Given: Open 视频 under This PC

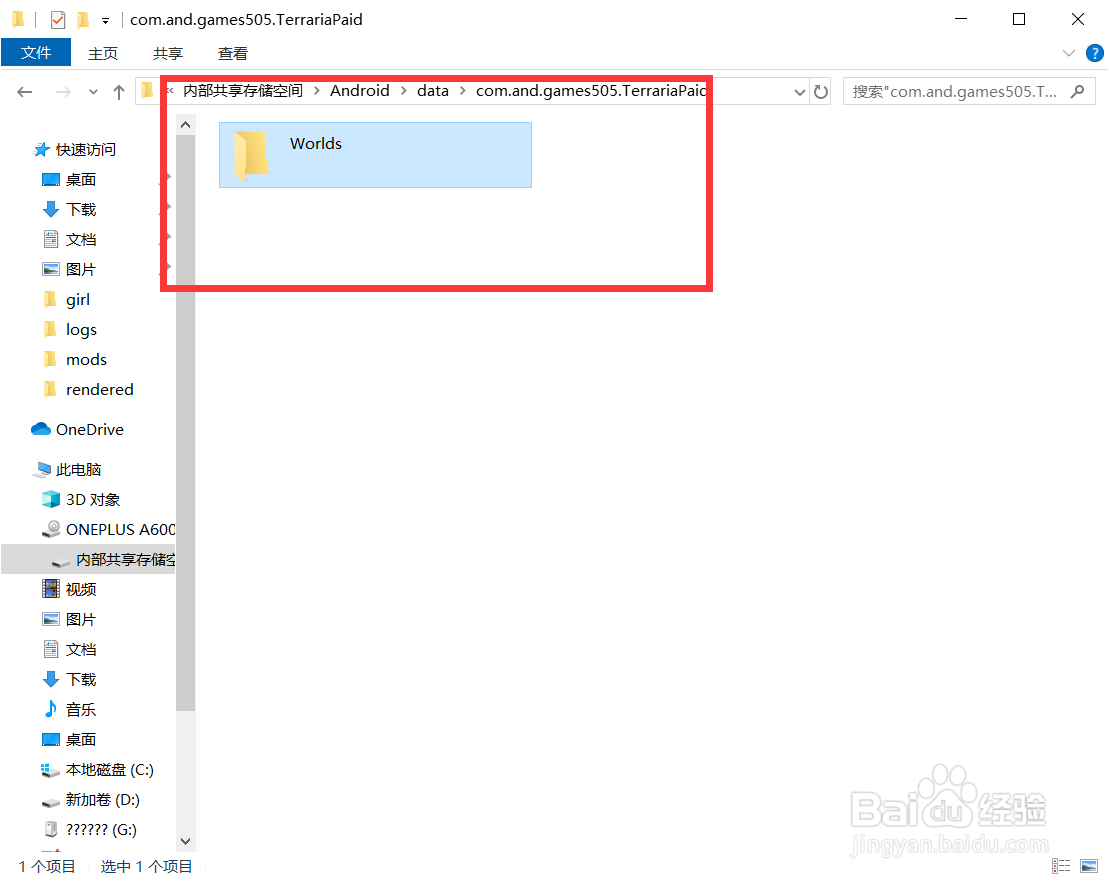Looking at the screenshot, I should pos(69,589).
